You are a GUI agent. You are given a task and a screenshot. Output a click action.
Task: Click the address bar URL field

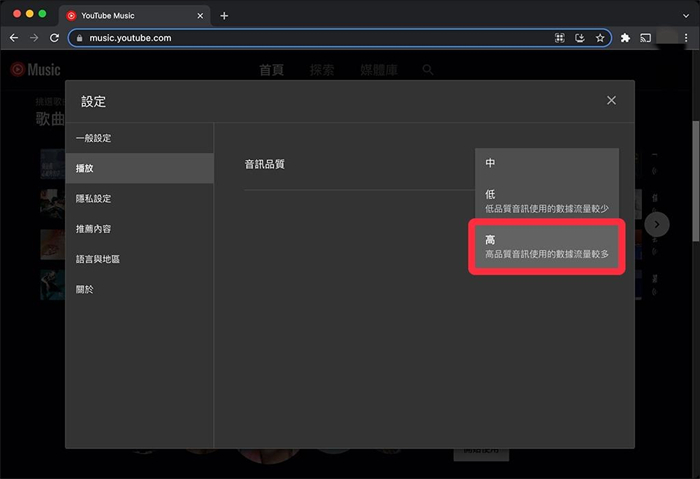coord(300,38)
